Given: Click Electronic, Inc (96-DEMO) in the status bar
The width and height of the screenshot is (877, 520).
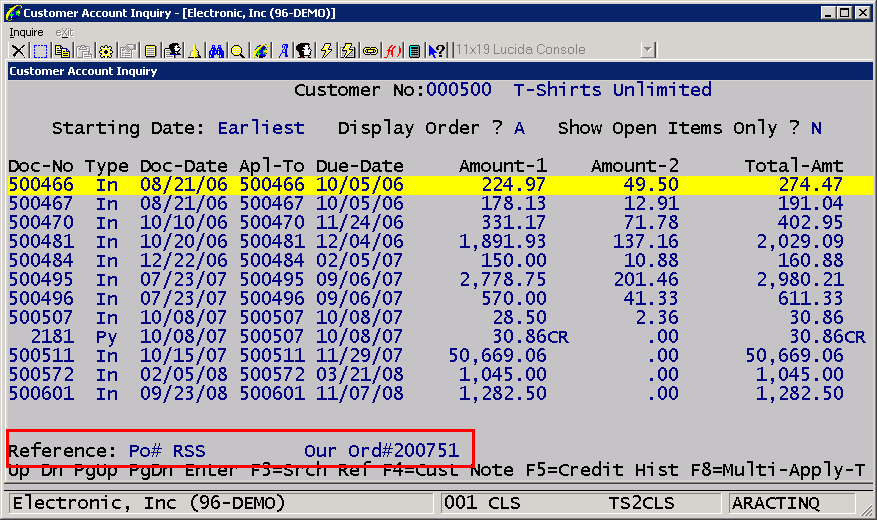Looking at the screenshot, I should click(x=149, y=503).
